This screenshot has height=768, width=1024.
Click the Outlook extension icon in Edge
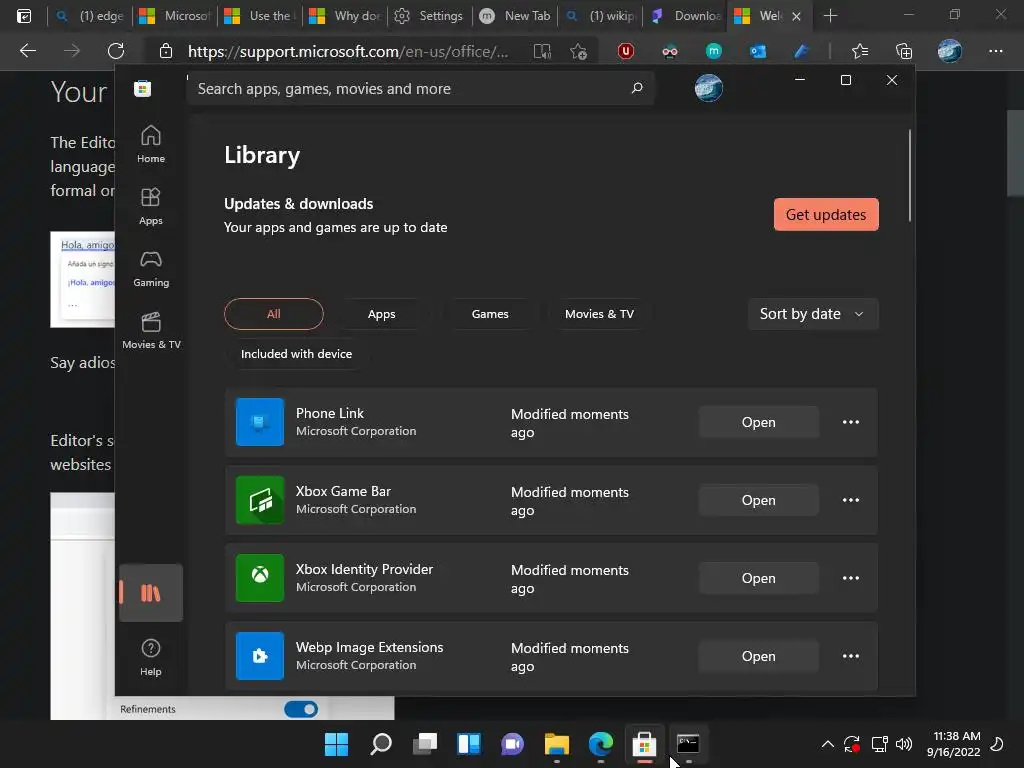tap(758, 51)
